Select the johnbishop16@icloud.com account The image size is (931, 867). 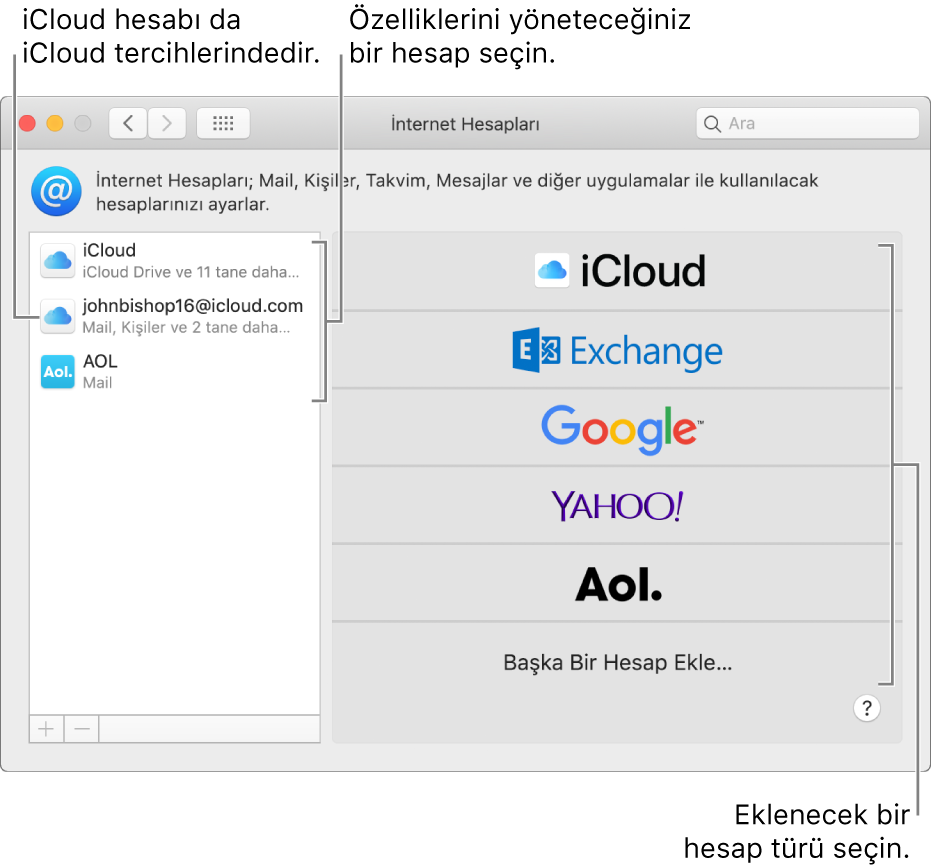[175, 316]
